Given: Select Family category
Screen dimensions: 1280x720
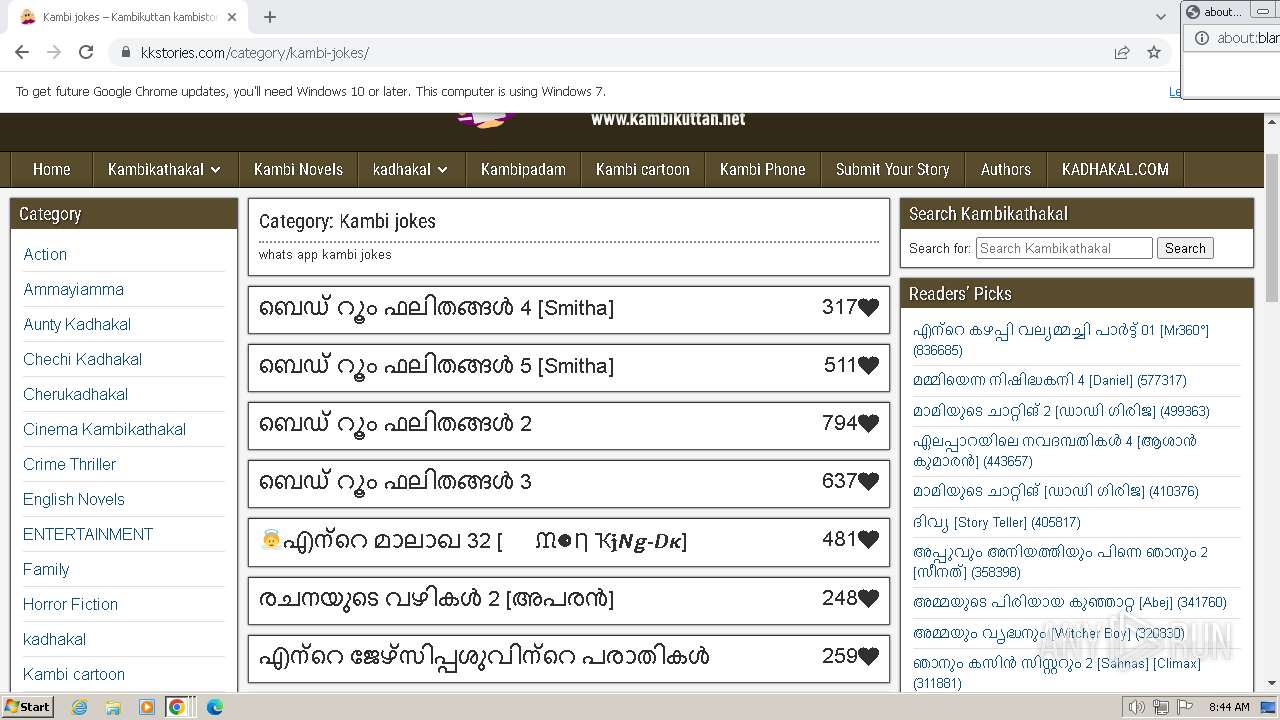Looking at the screenshot, I should [x=46, y=569].
